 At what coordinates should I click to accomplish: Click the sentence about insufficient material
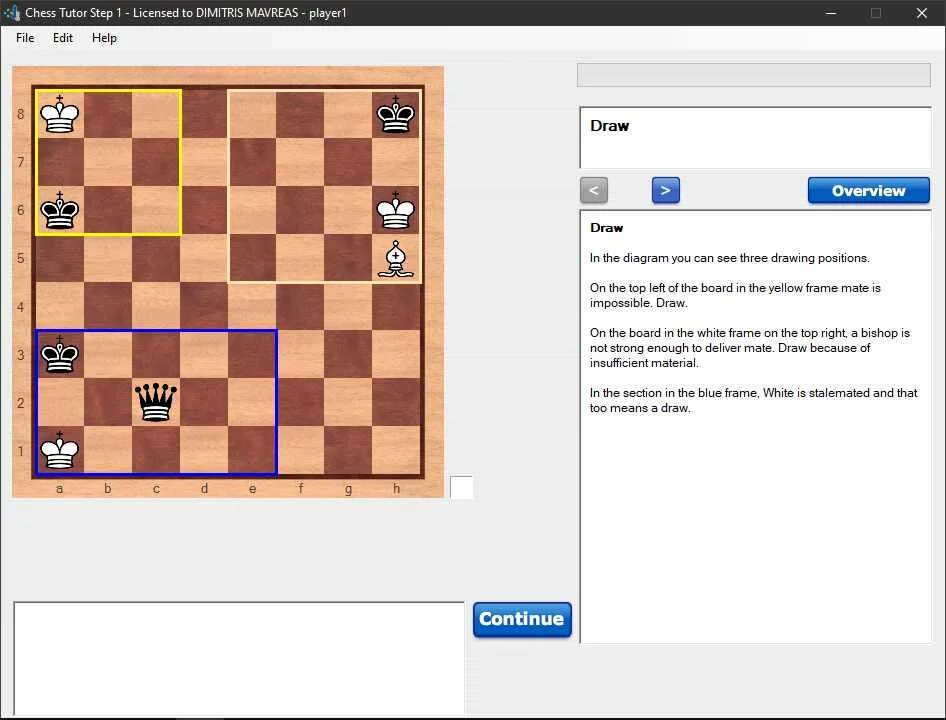(x=749, y=348)
